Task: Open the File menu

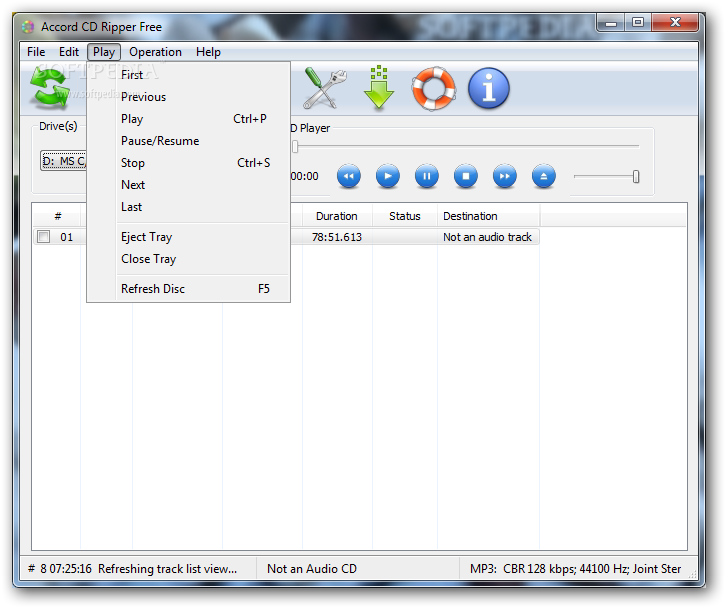Action: 36,52
